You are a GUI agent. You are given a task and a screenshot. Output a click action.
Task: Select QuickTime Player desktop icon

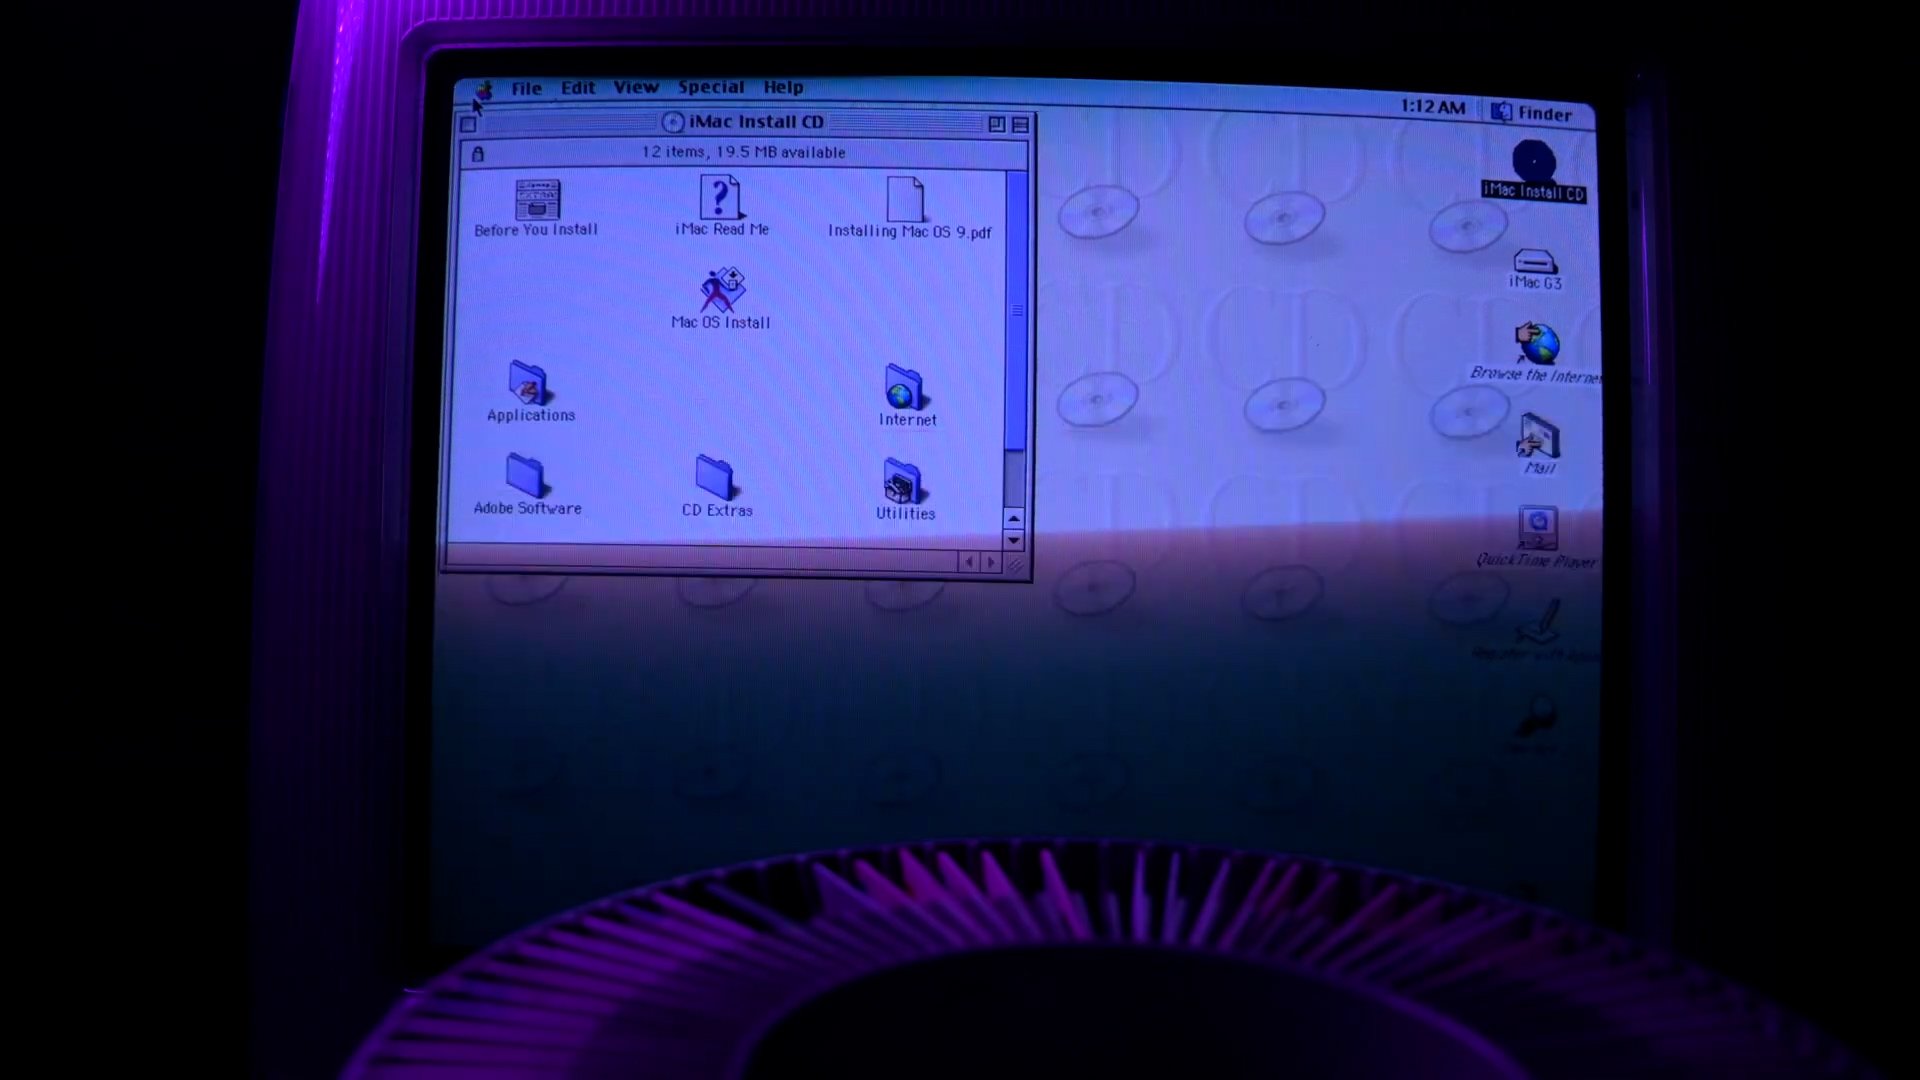click(x=1537, y=538)
